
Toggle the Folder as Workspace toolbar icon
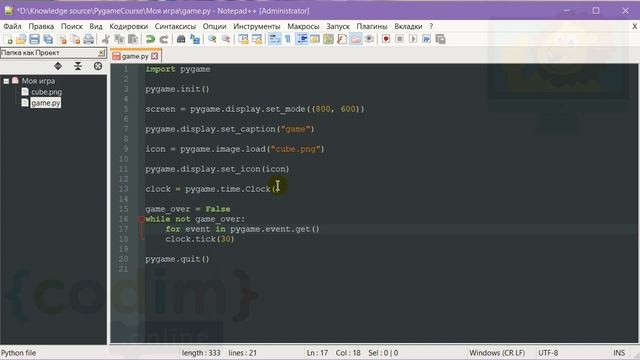pos(356,39)
